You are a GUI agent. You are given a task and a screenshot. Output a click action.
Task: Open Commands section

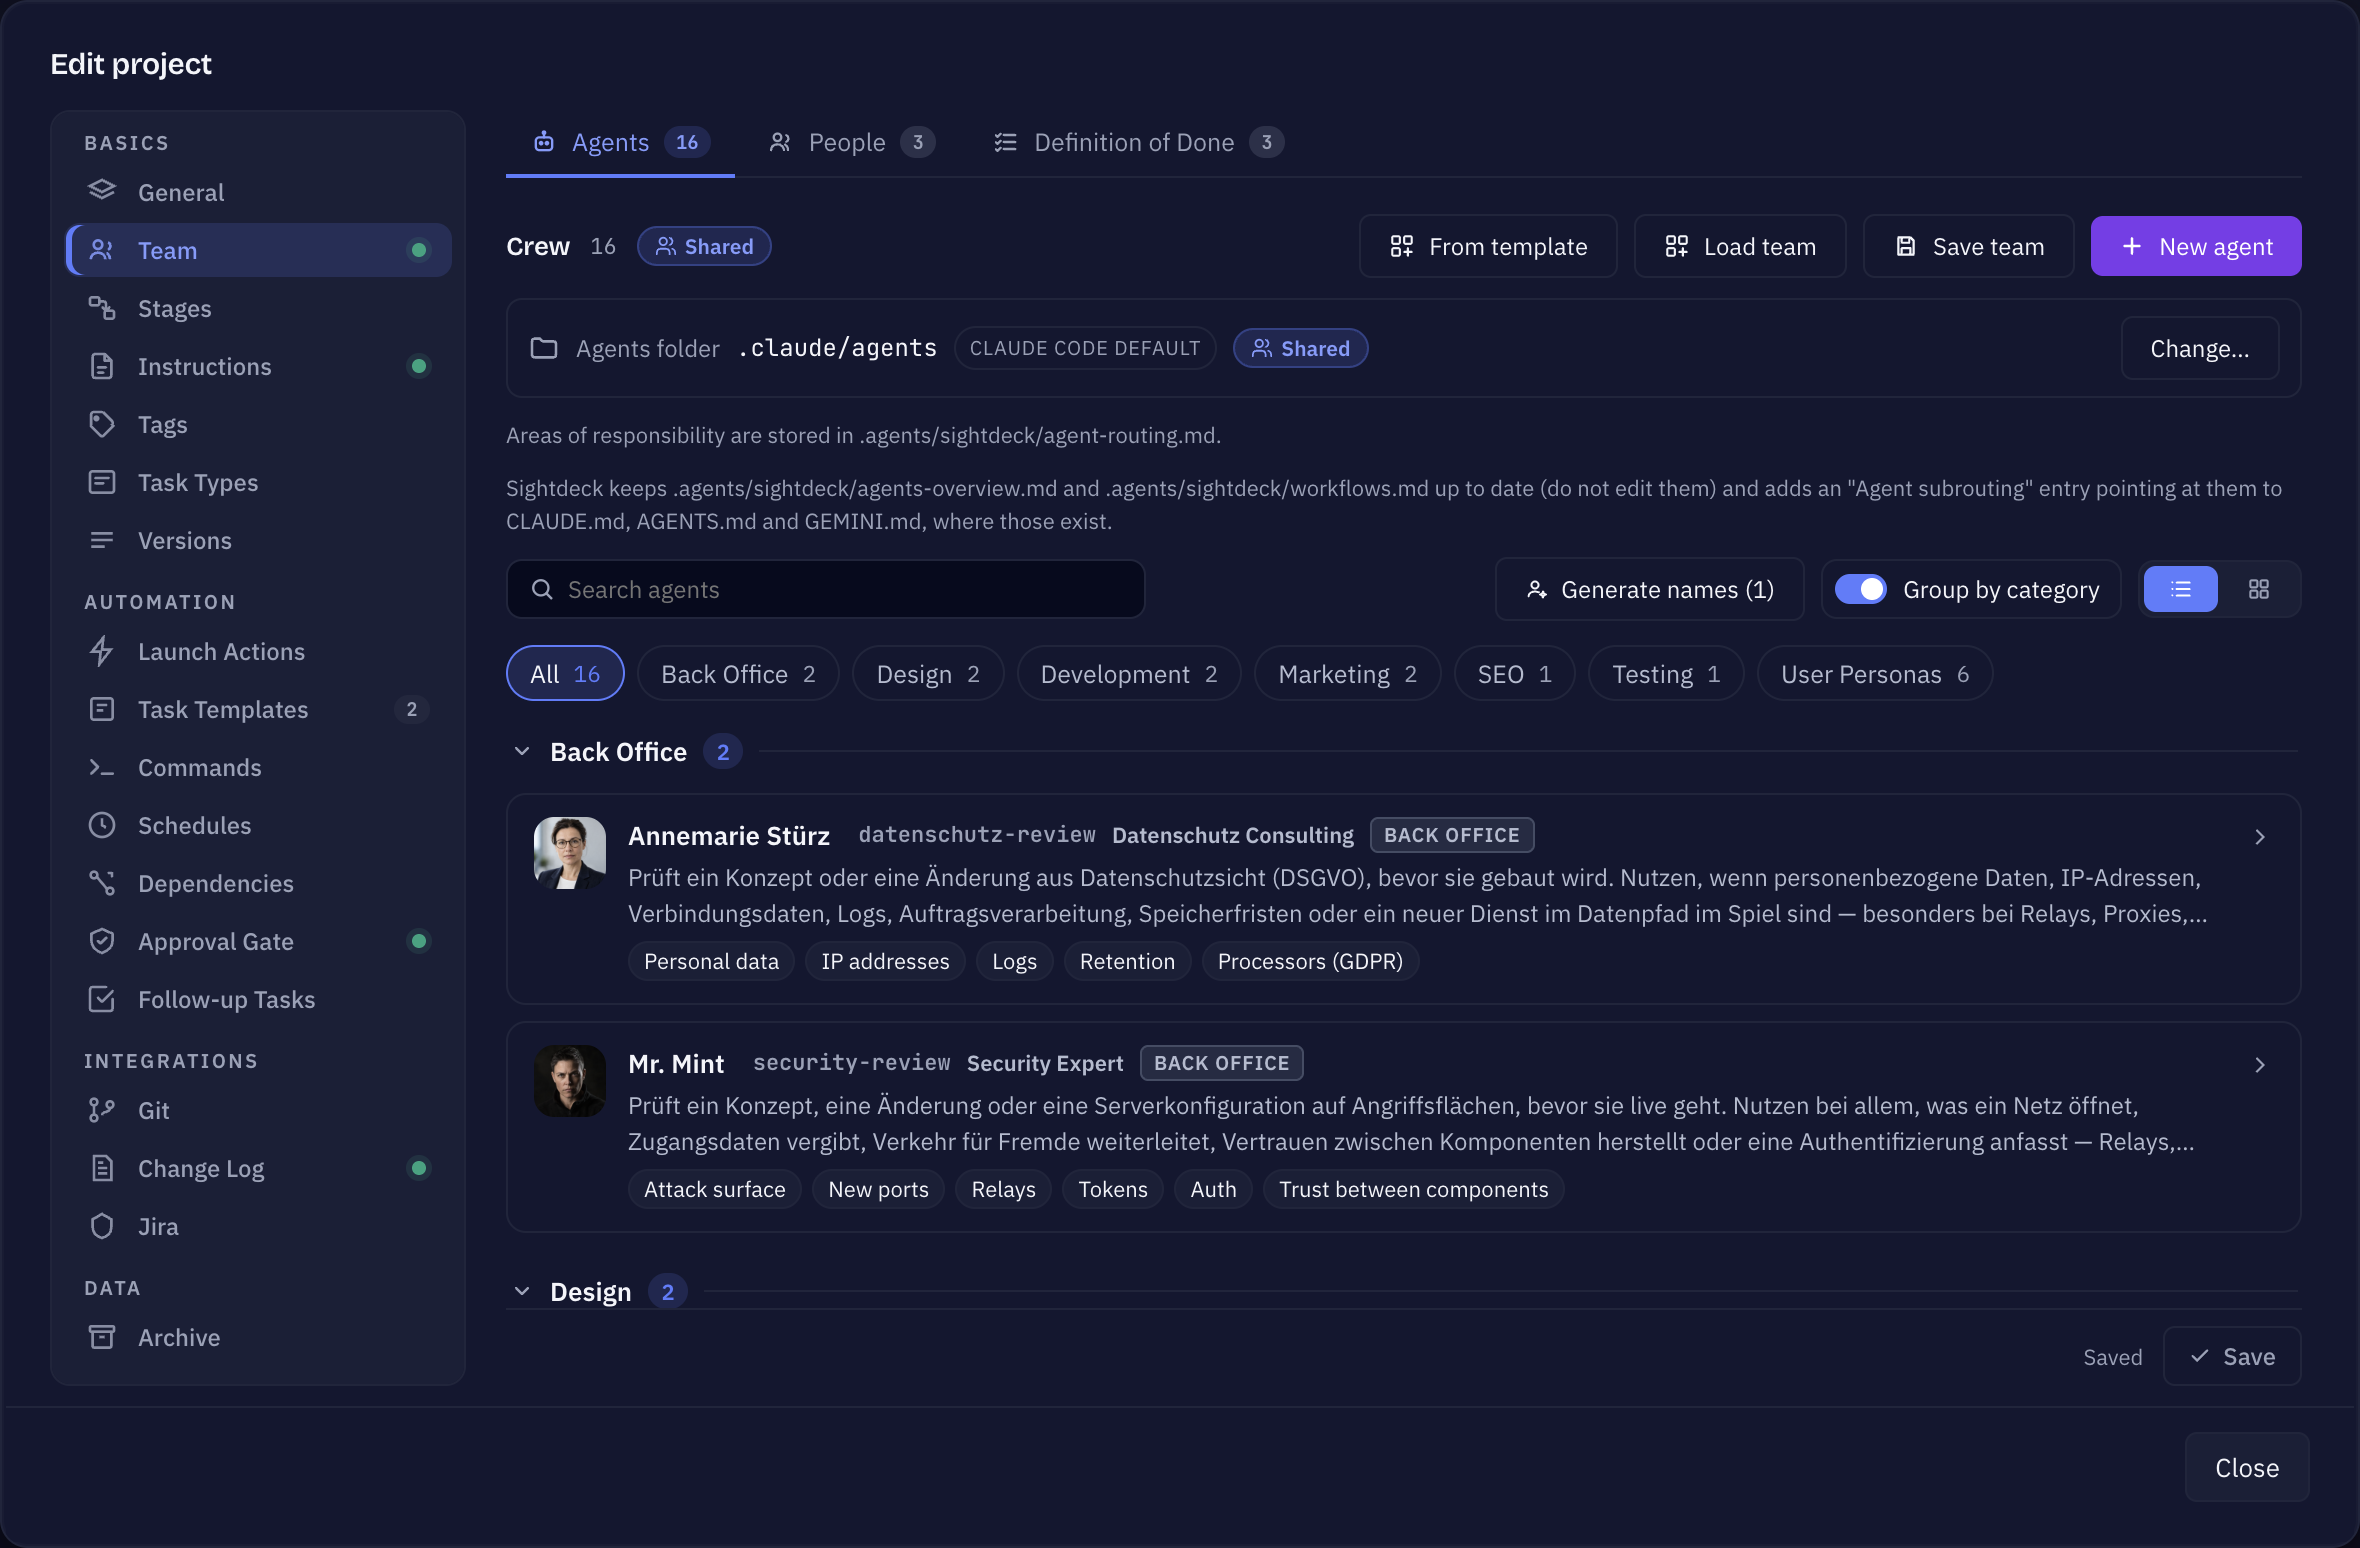pos(258,767)
